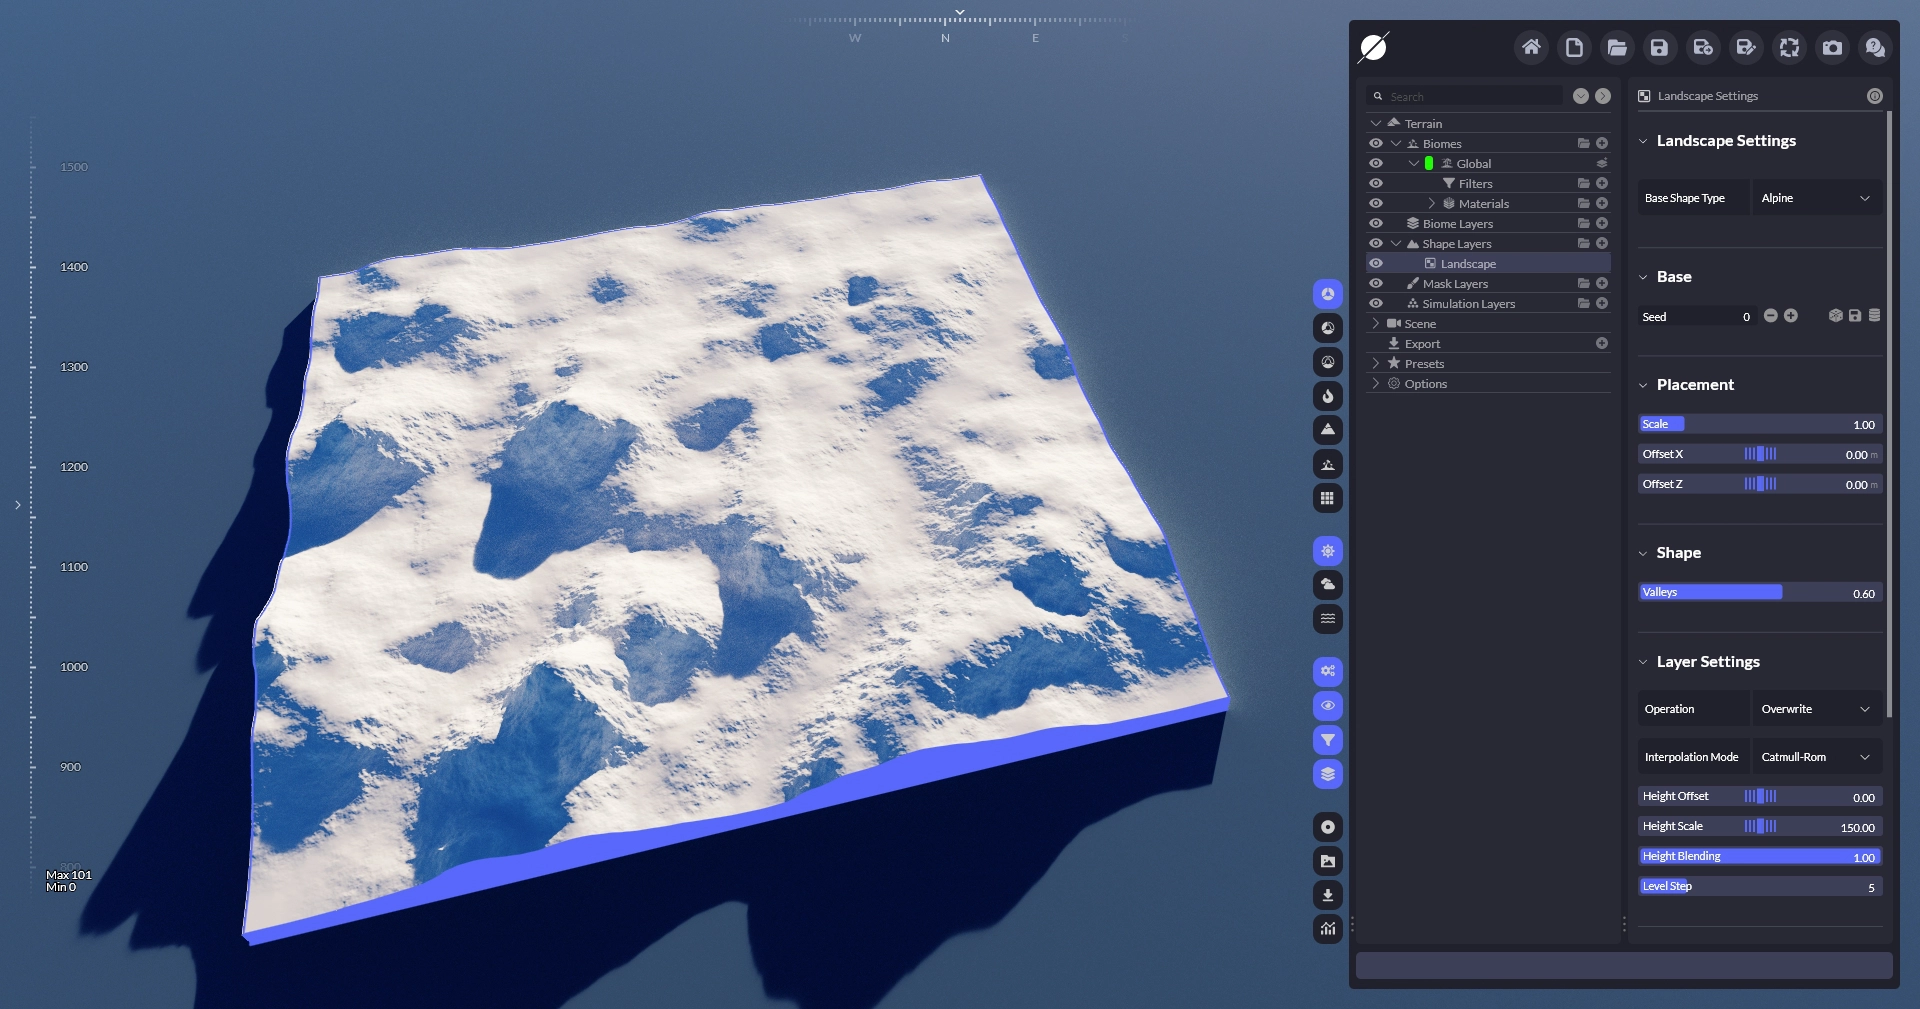Select Export in the tree
The height and width of the screenshot is (1009, 1920).
[1422, 343]
